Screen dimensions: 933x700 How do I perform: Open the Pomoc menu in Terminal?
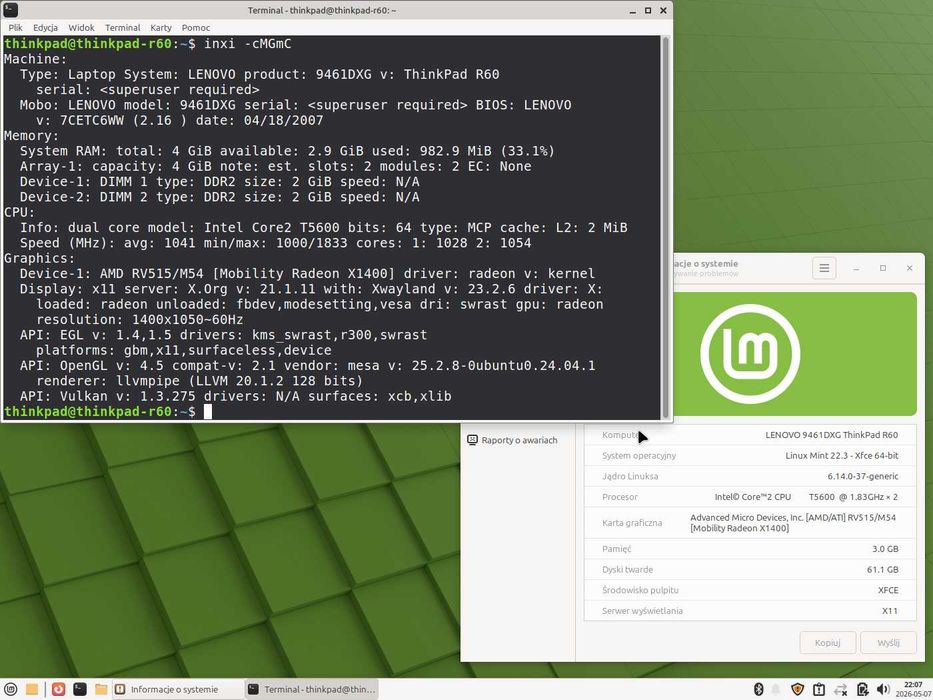tap(196, 27)
